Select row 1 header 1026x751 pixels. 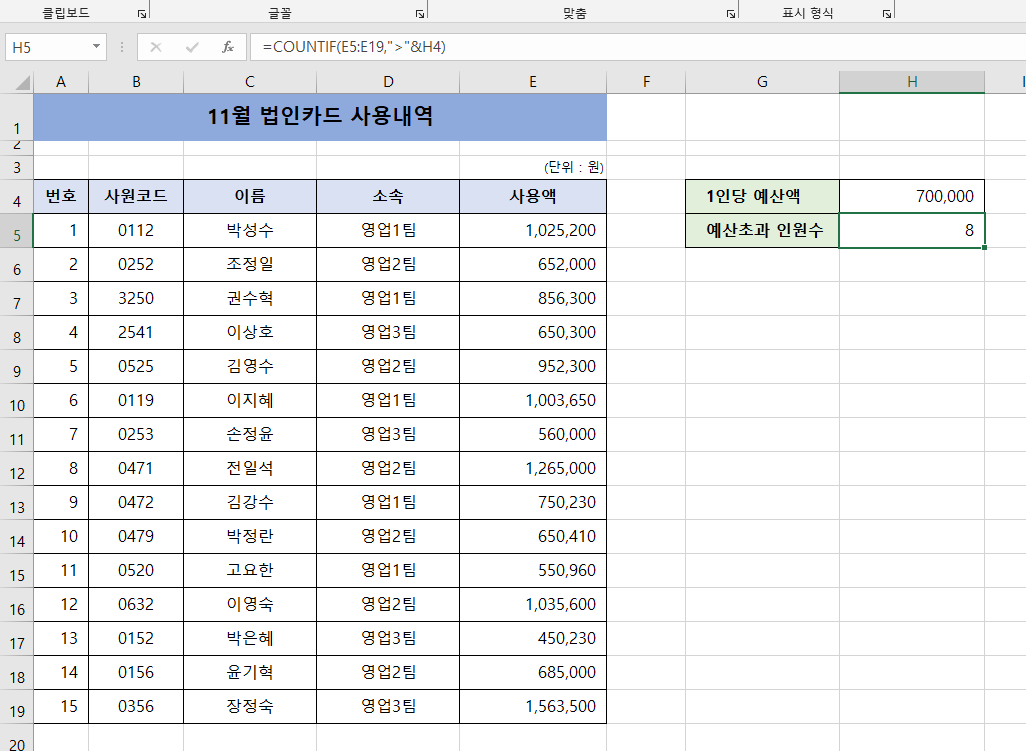coord(16,117)
